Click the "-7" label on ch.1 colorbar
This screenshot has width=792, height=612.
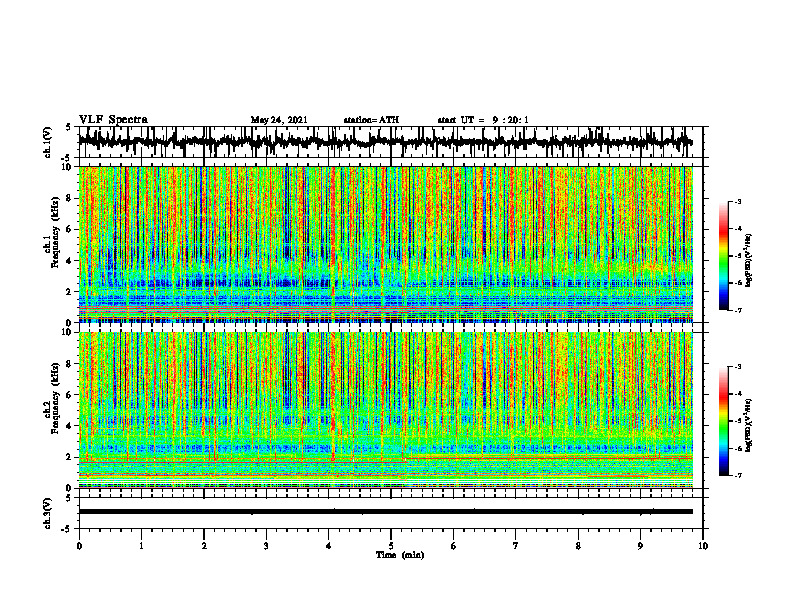(x=737, y=310)
